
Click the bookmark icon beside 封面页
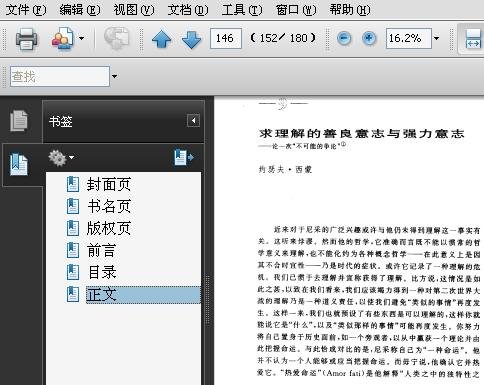coord(73,184)
